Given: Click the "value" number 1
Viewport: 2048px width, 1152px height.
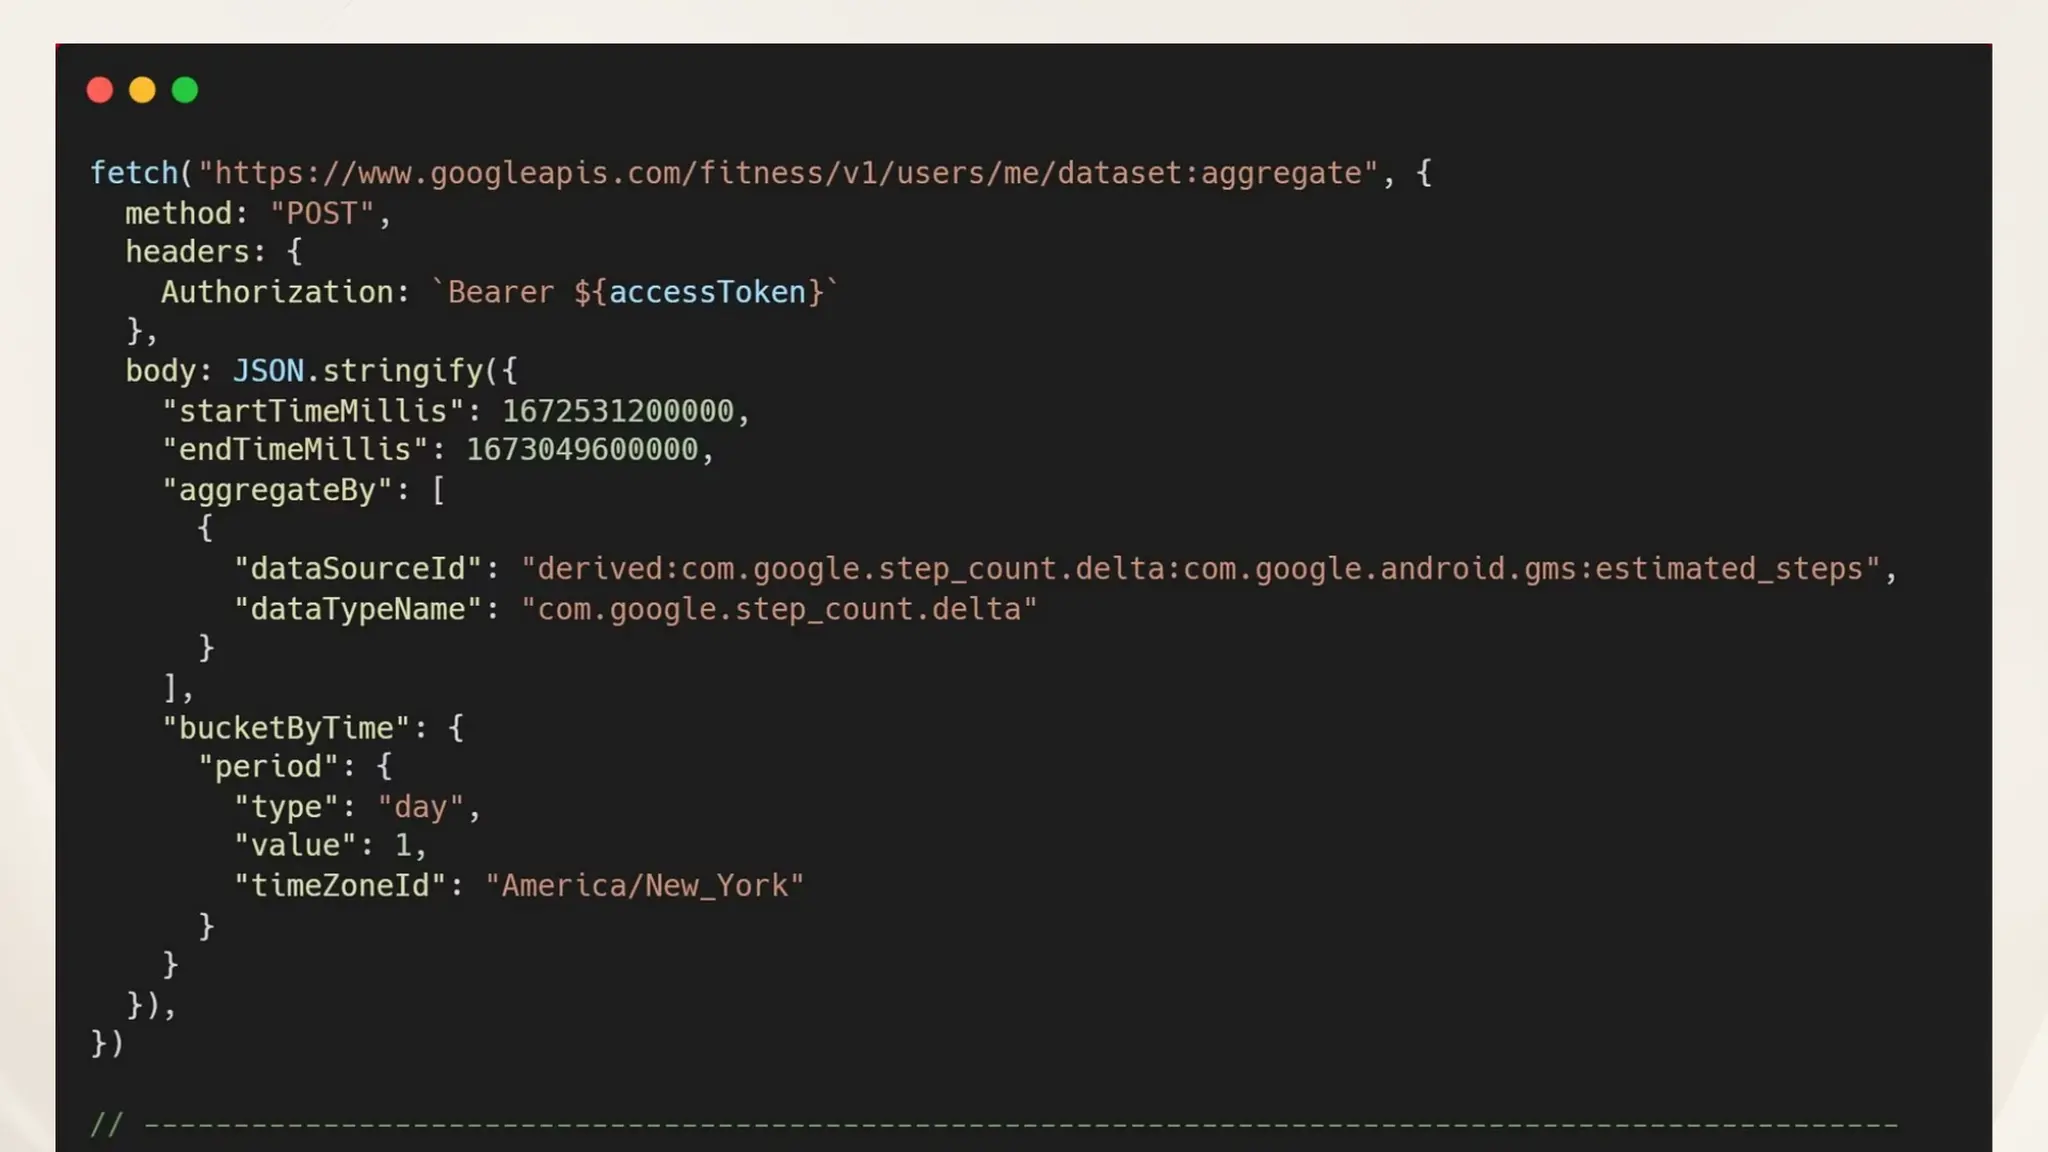Looking at the screenshot, I should point(403,846).
